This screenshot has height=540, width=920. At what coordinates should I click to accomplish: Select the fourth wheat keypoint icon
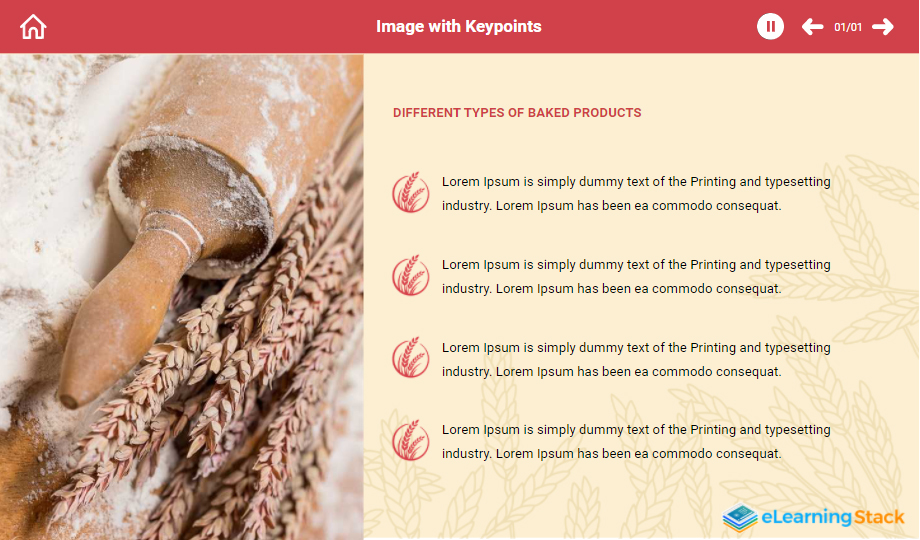point(411,440)
